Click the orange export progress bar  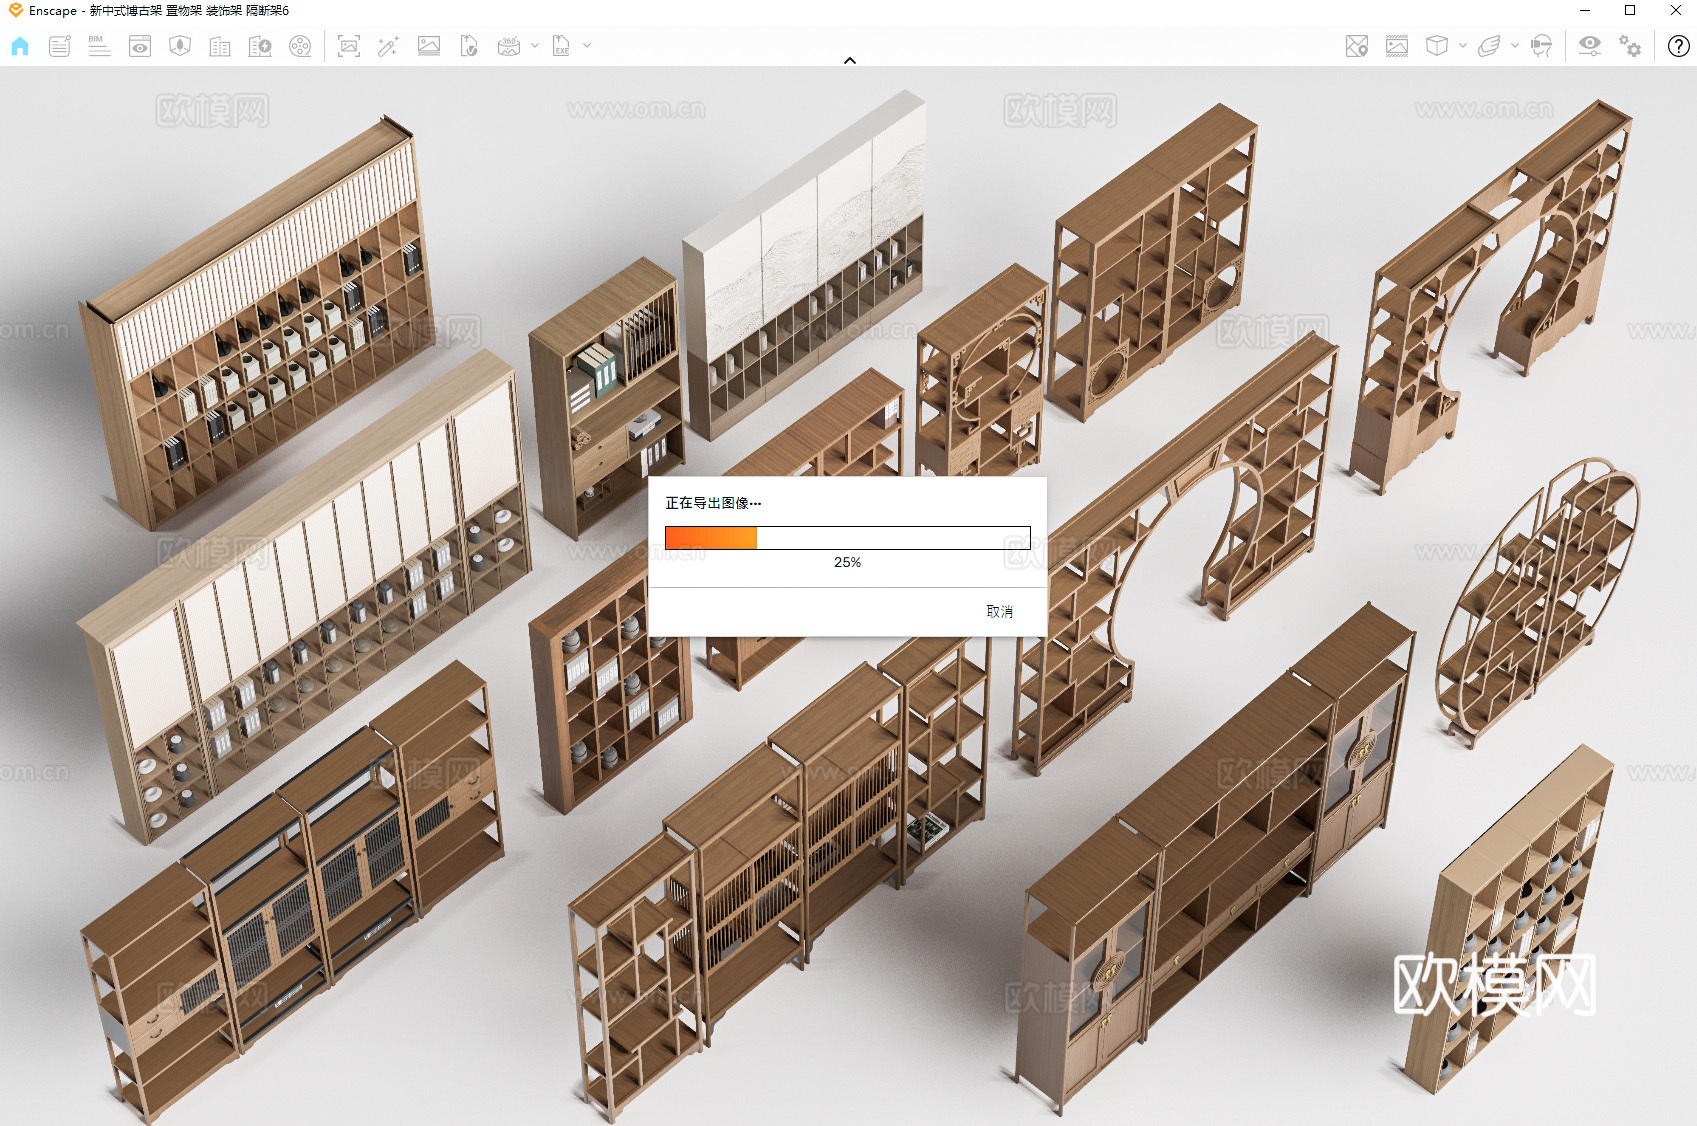[x=847, y=538]
